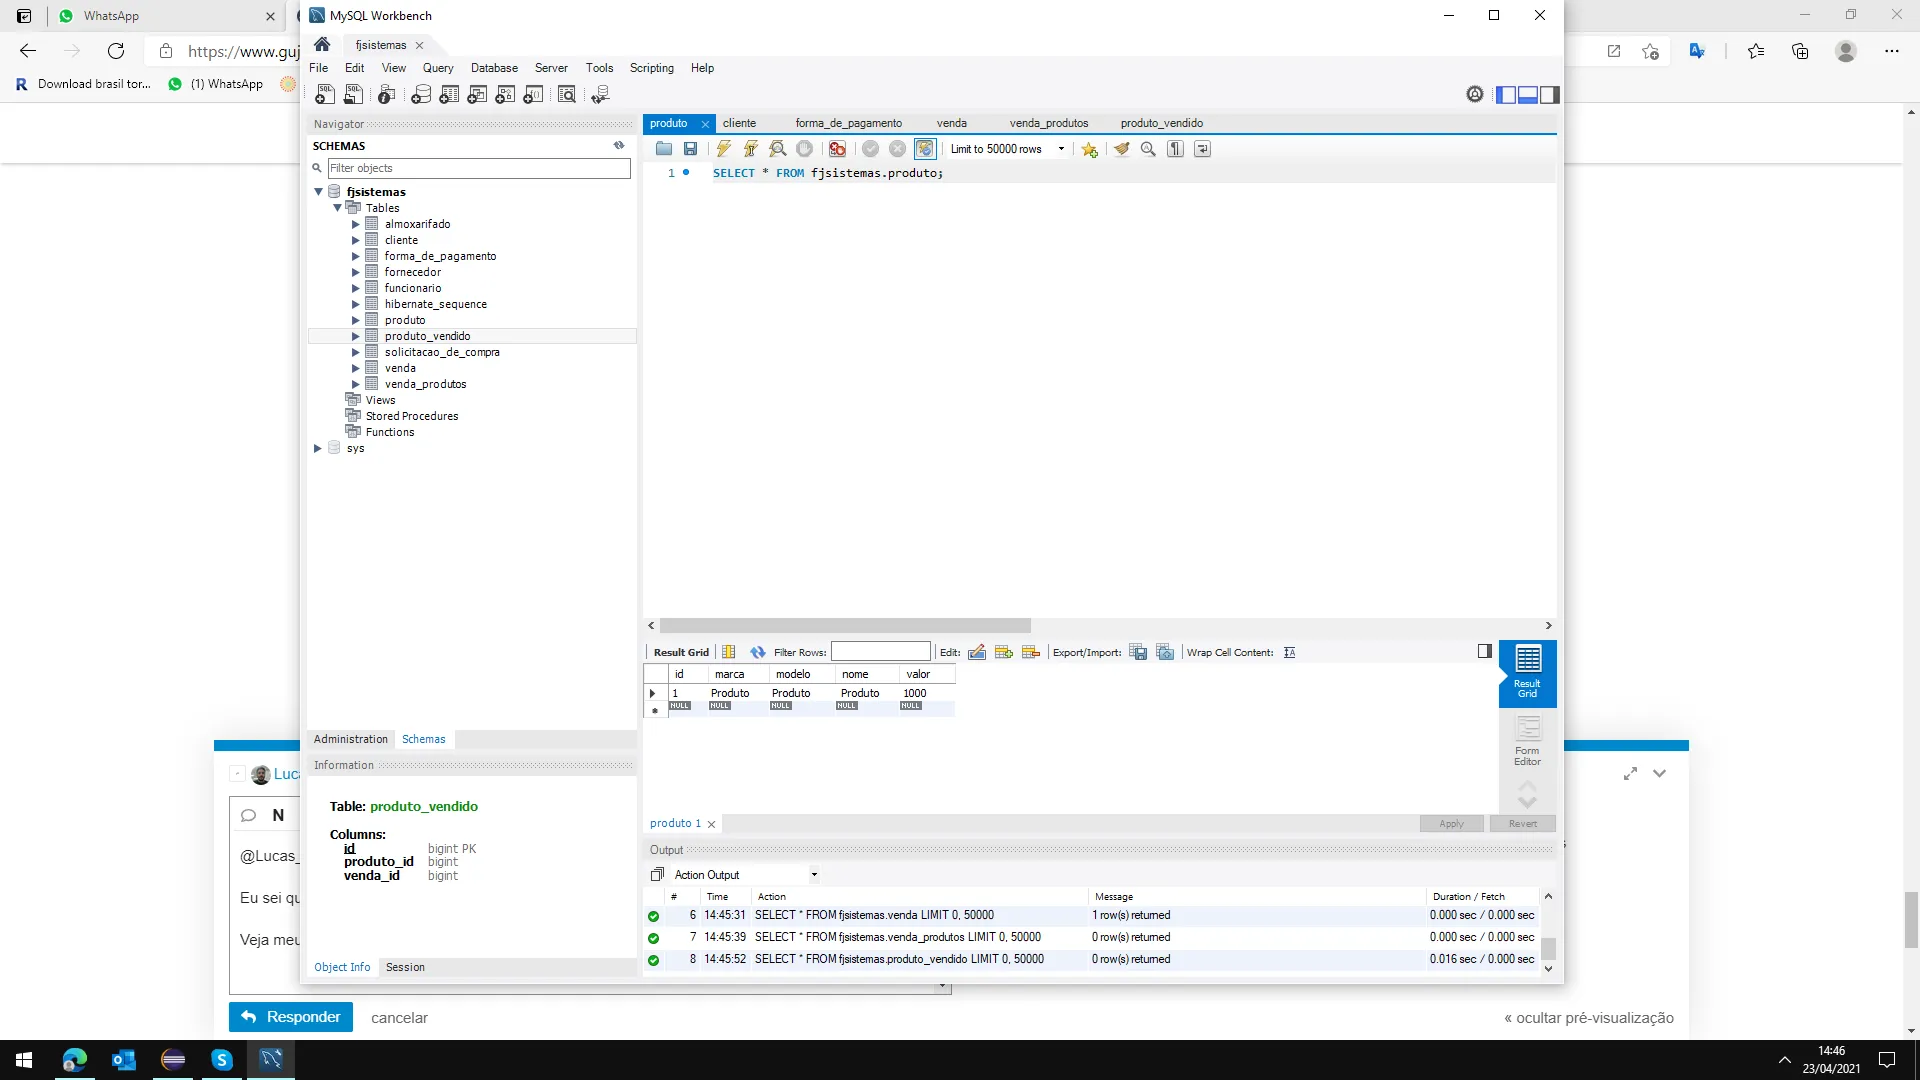The width and height of the screenshot is (1920, 1080).
Task: Click the editor horizontal scrollbar
Action: point(845,625)
